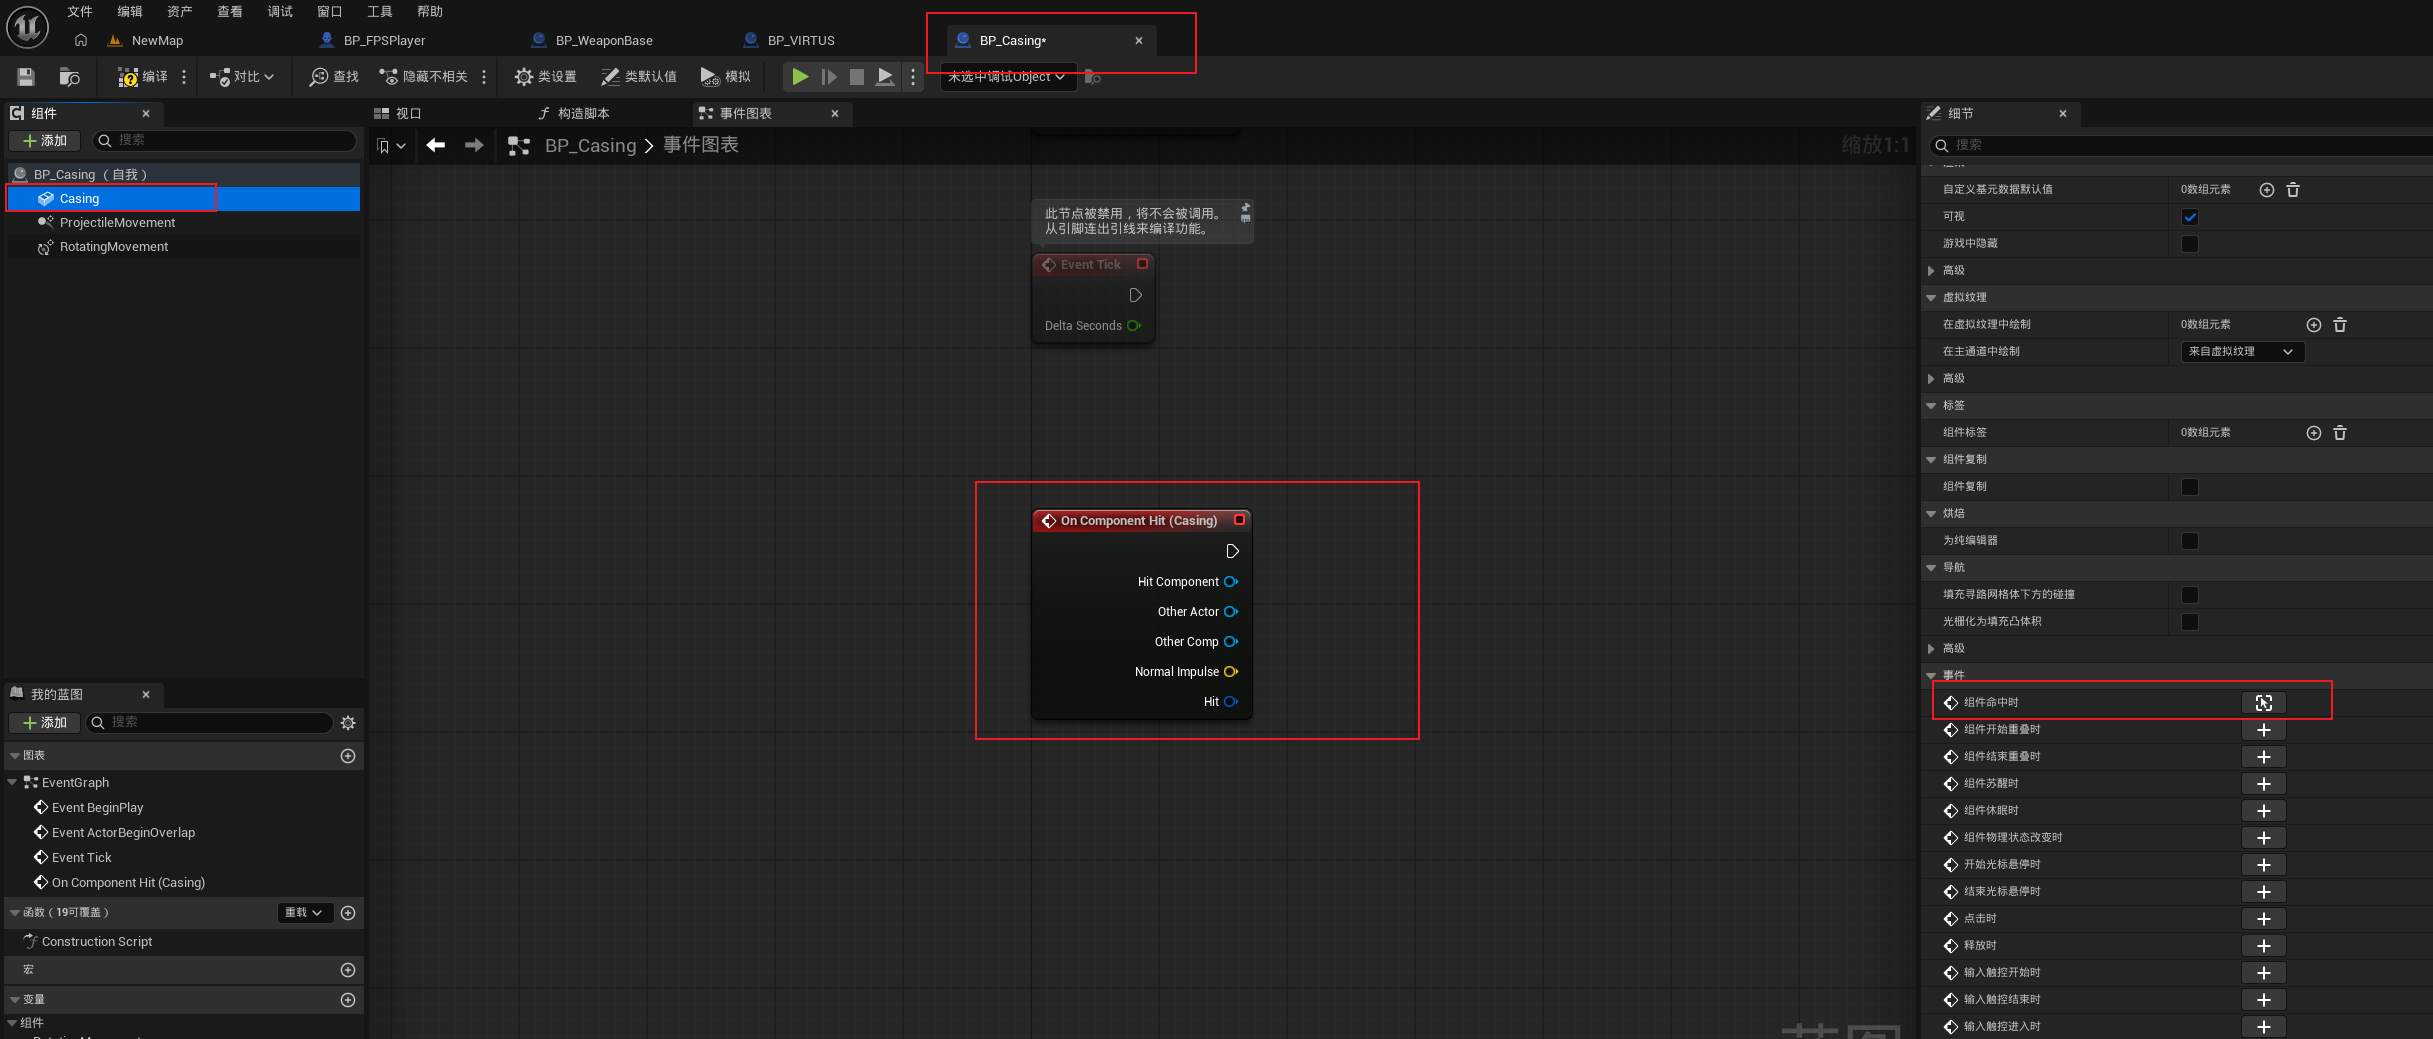Focus the details panel search field
Image resolution: width=2433 pixels, height=1039 pixels.
pyautogui.click(x=2180, y=146)
